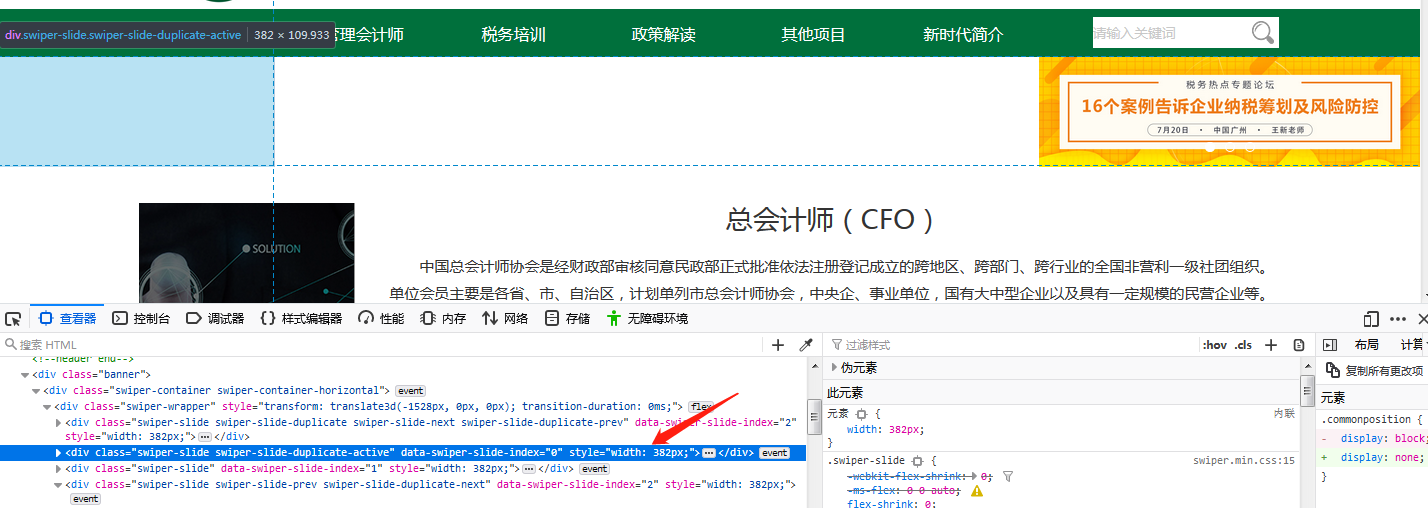1428x508 pixels.
Task: Toggle responsive design mode icon
Action: point(1371,319)
